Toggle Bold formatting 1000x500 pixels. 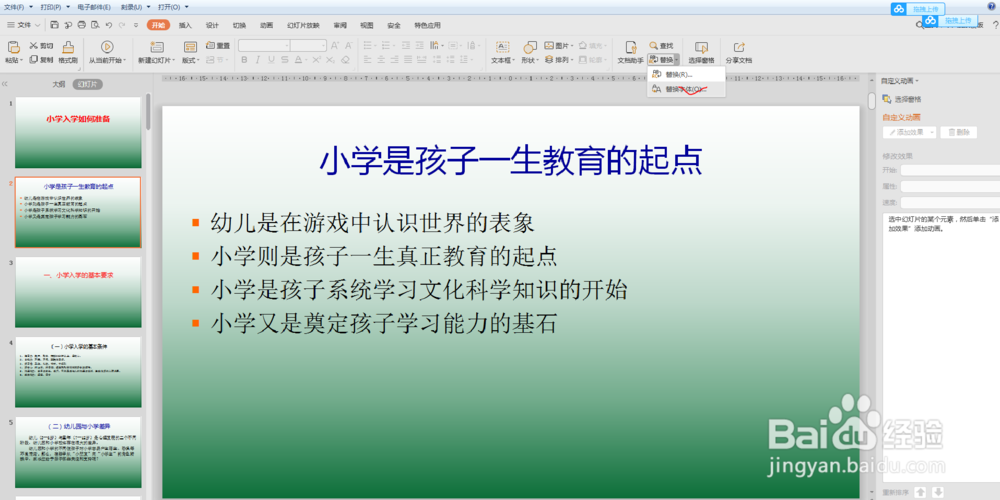244,60
